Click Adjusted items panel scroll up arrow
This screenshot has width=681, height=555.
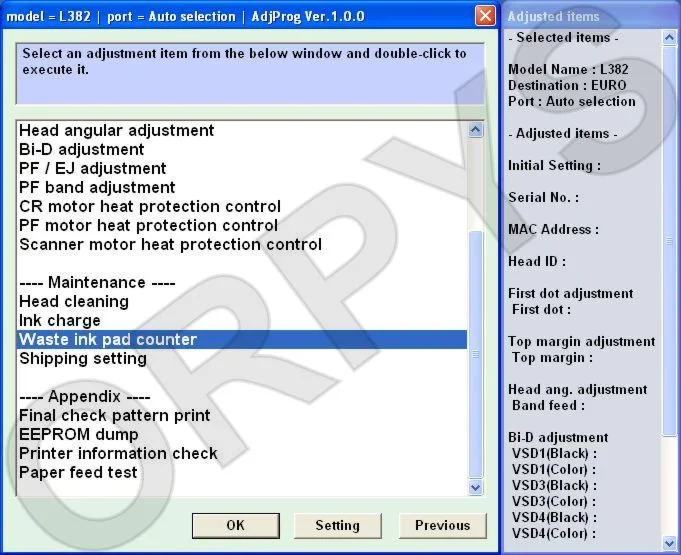669,38
